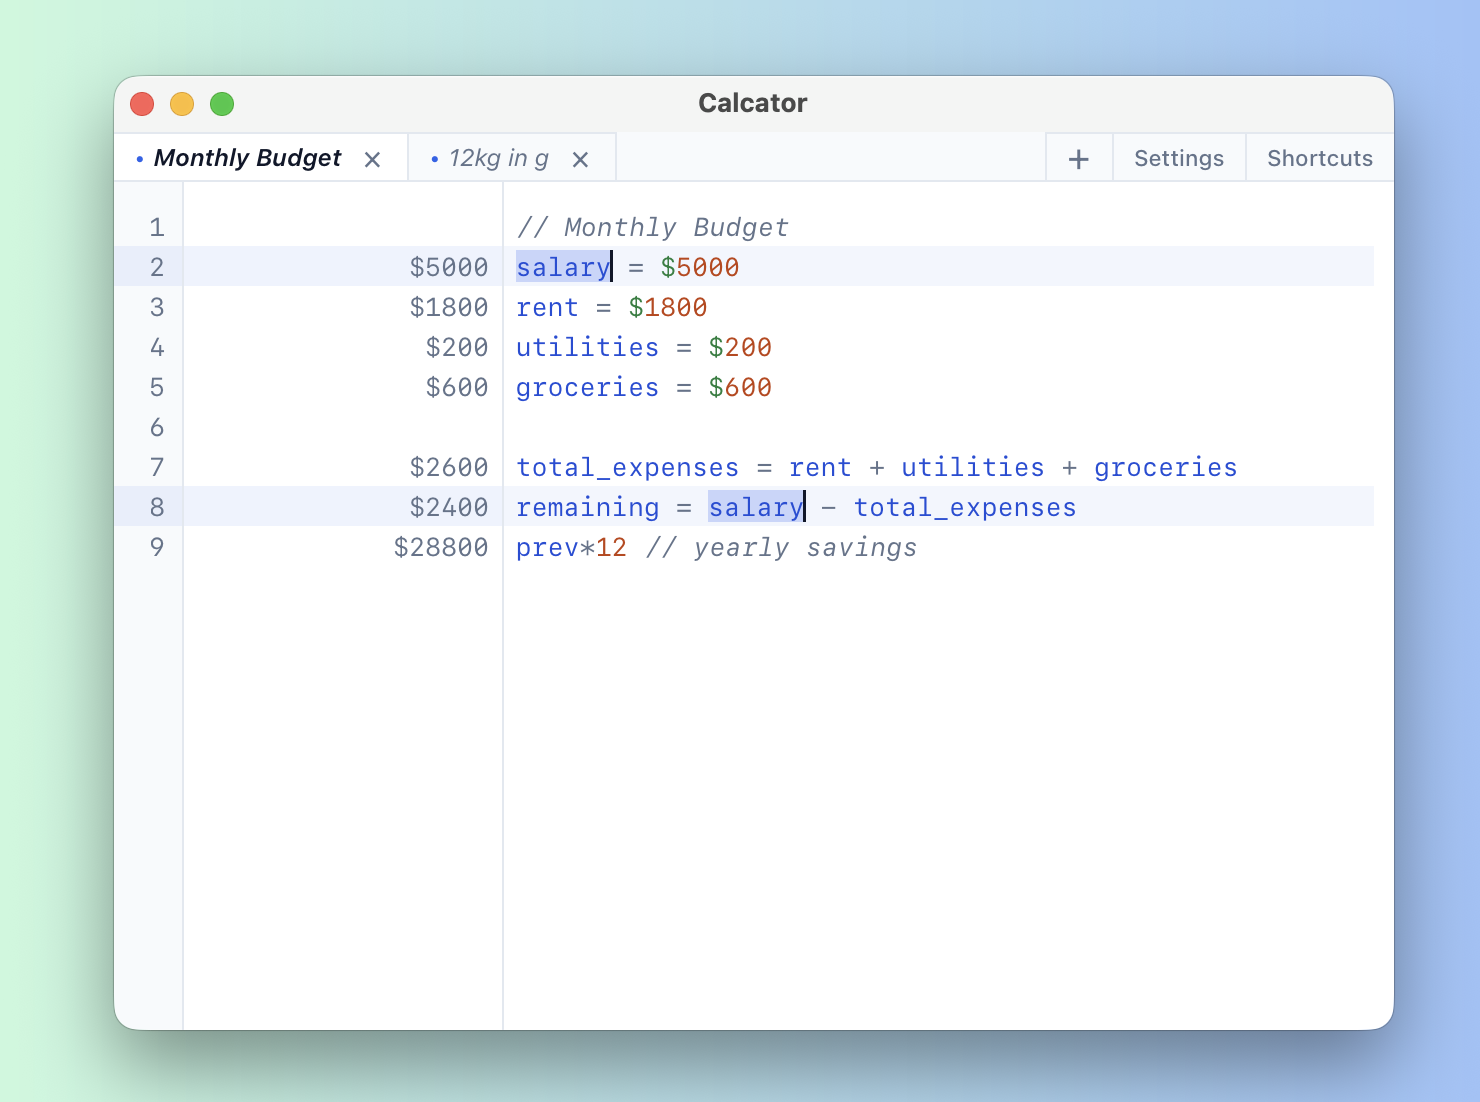Click the groceries variable on line 5
Screen dimensions: 1480x1102
(587, 387)
